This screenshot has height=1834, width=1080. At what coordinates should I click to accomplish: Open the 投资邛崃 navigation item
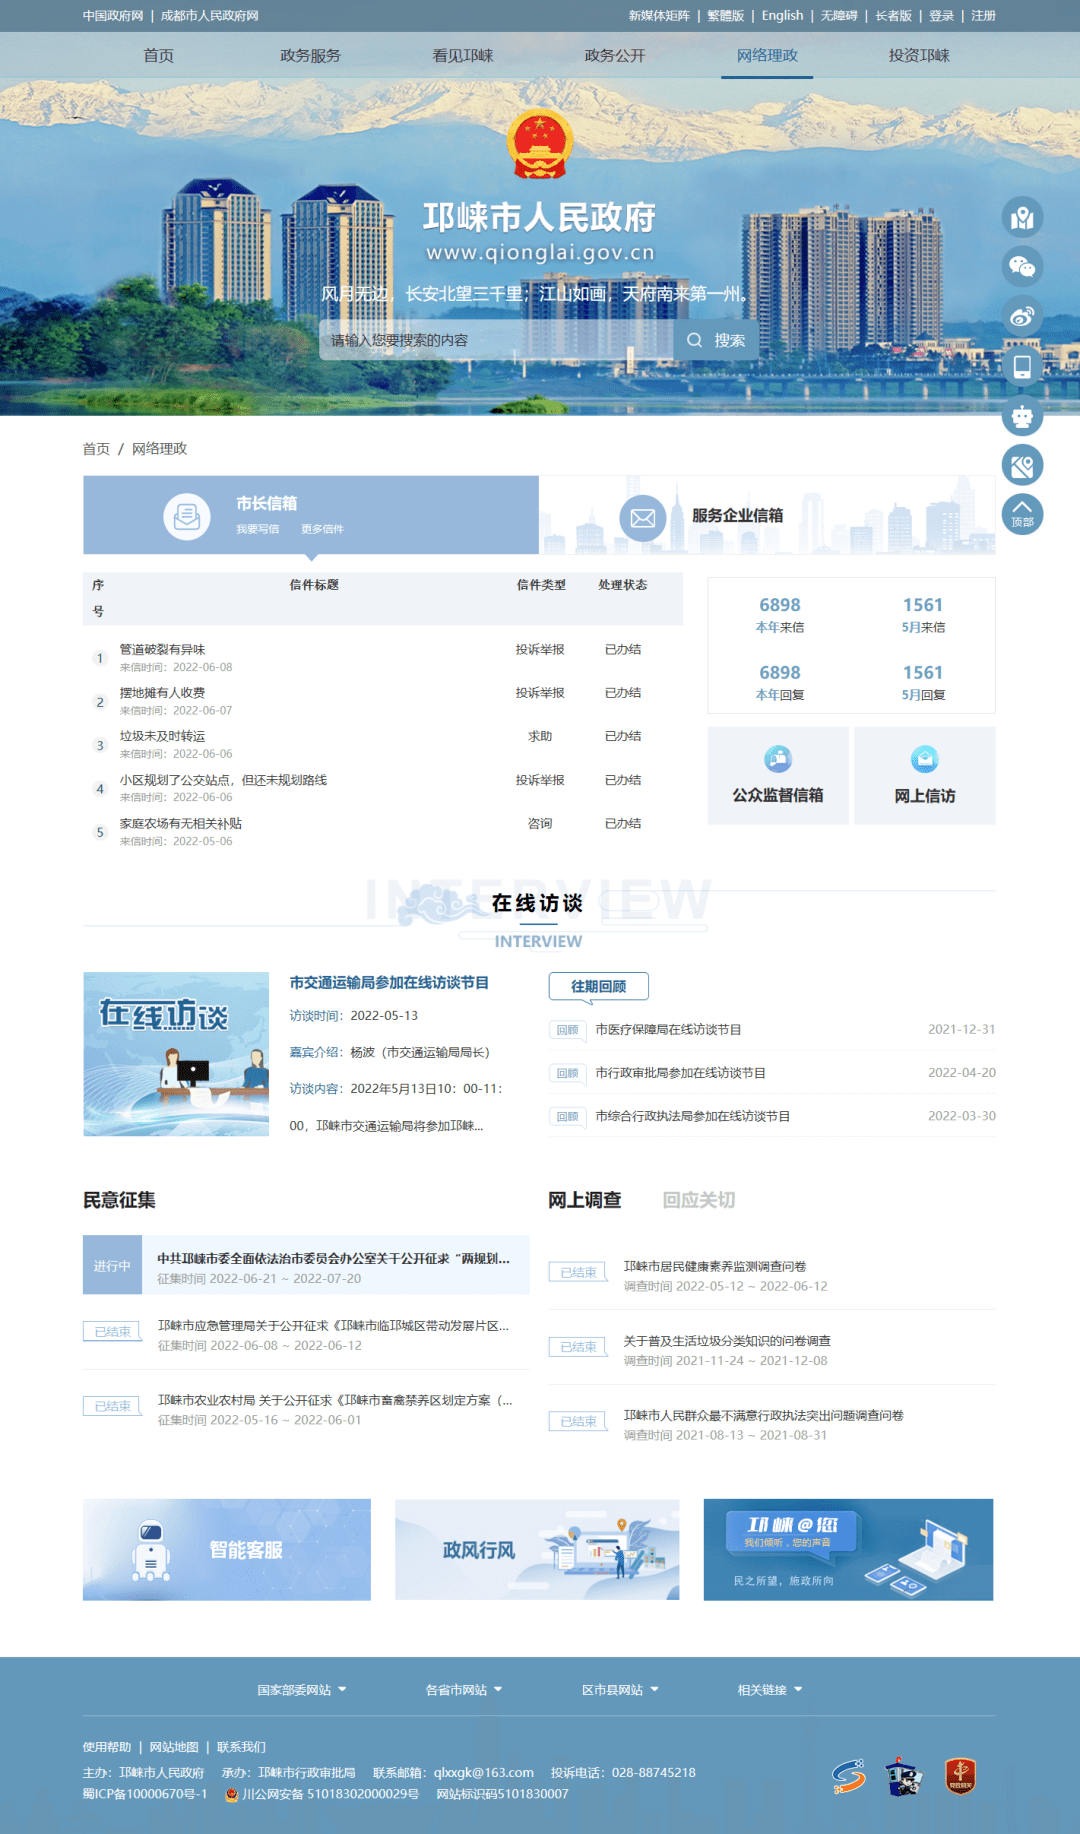coord(919,55)
